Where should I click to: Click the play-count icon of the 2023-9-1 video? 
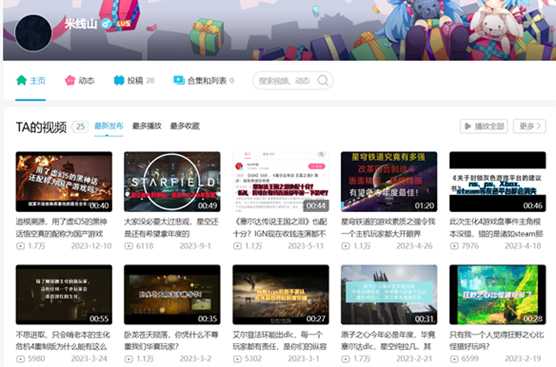click(x=129, y=246)
